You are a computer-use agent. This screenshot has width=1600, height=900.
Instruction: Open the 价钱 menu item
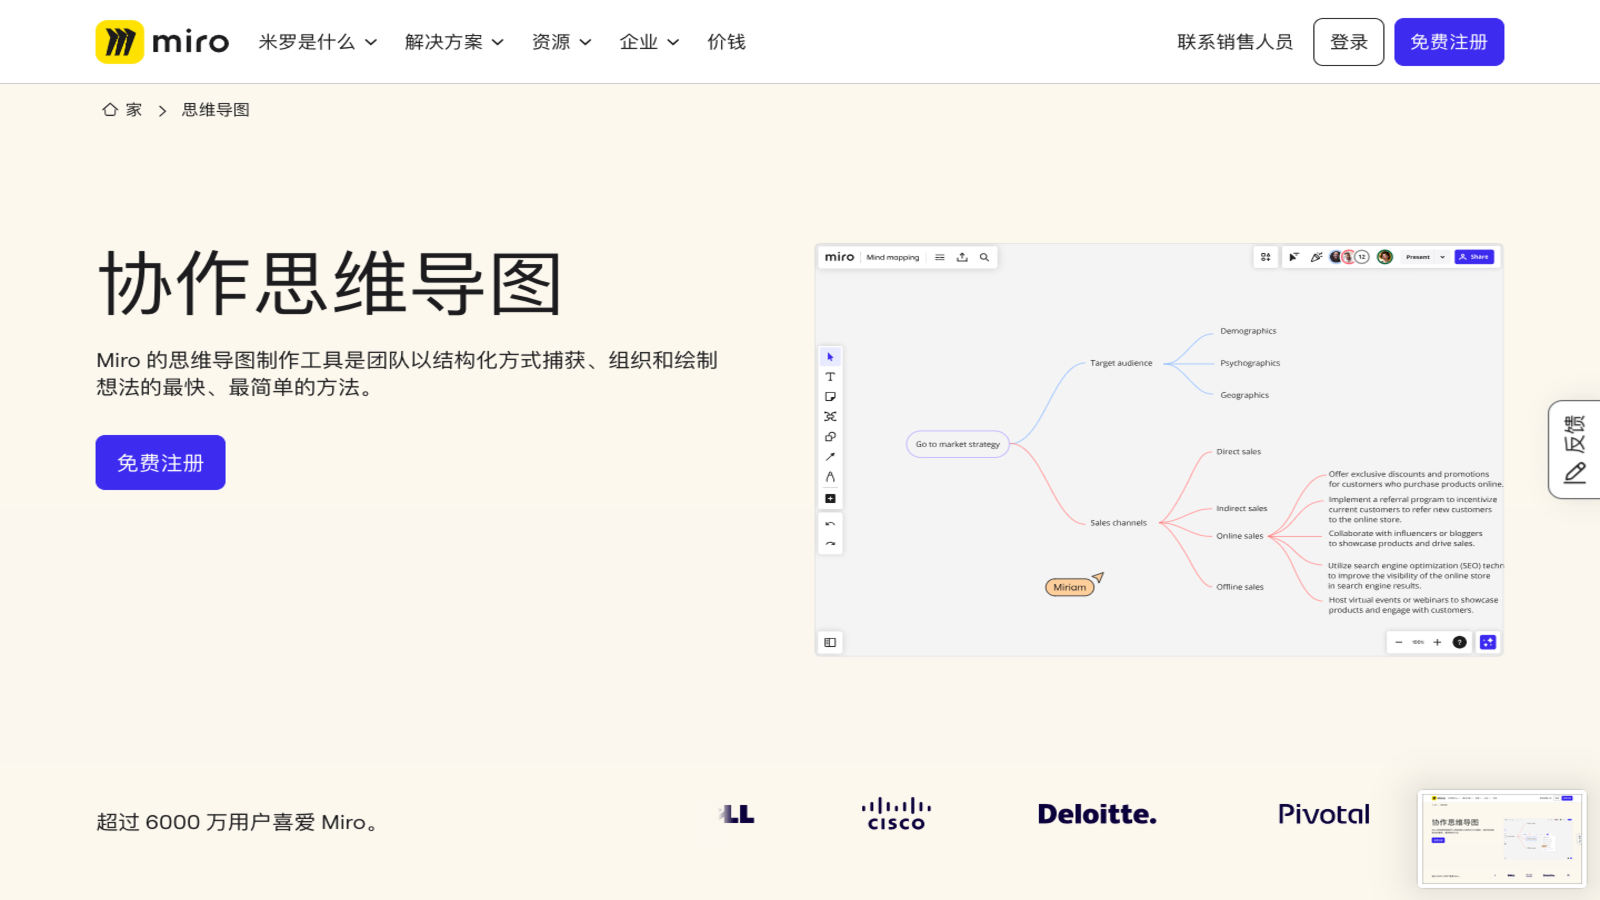(726, 42)
